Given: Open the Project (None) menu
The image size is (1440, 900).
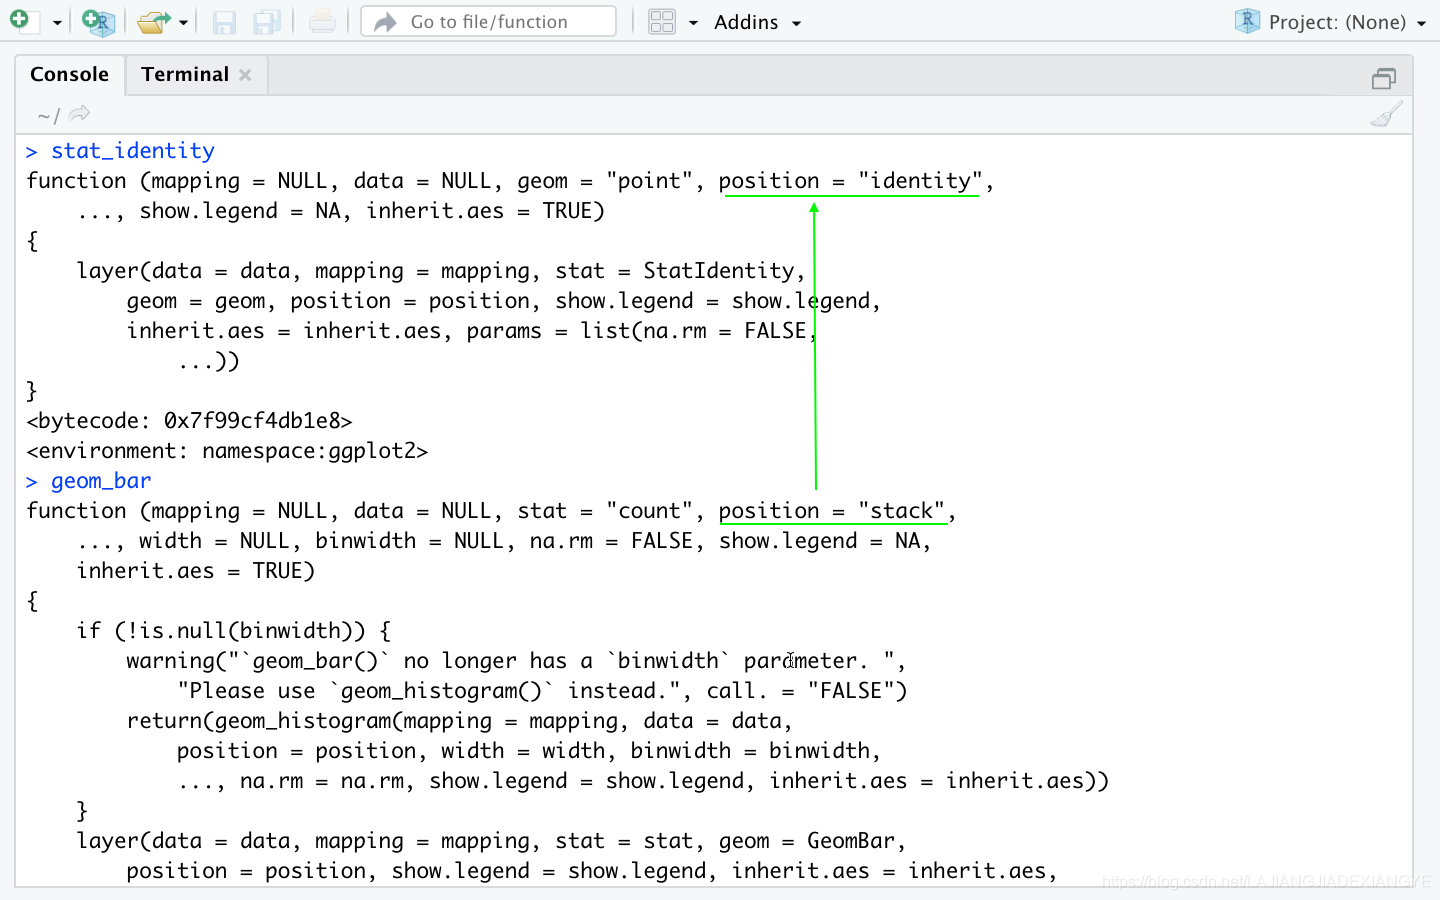Looking at the screenshot, I should pyautogui.click(x=1347, y=22).
